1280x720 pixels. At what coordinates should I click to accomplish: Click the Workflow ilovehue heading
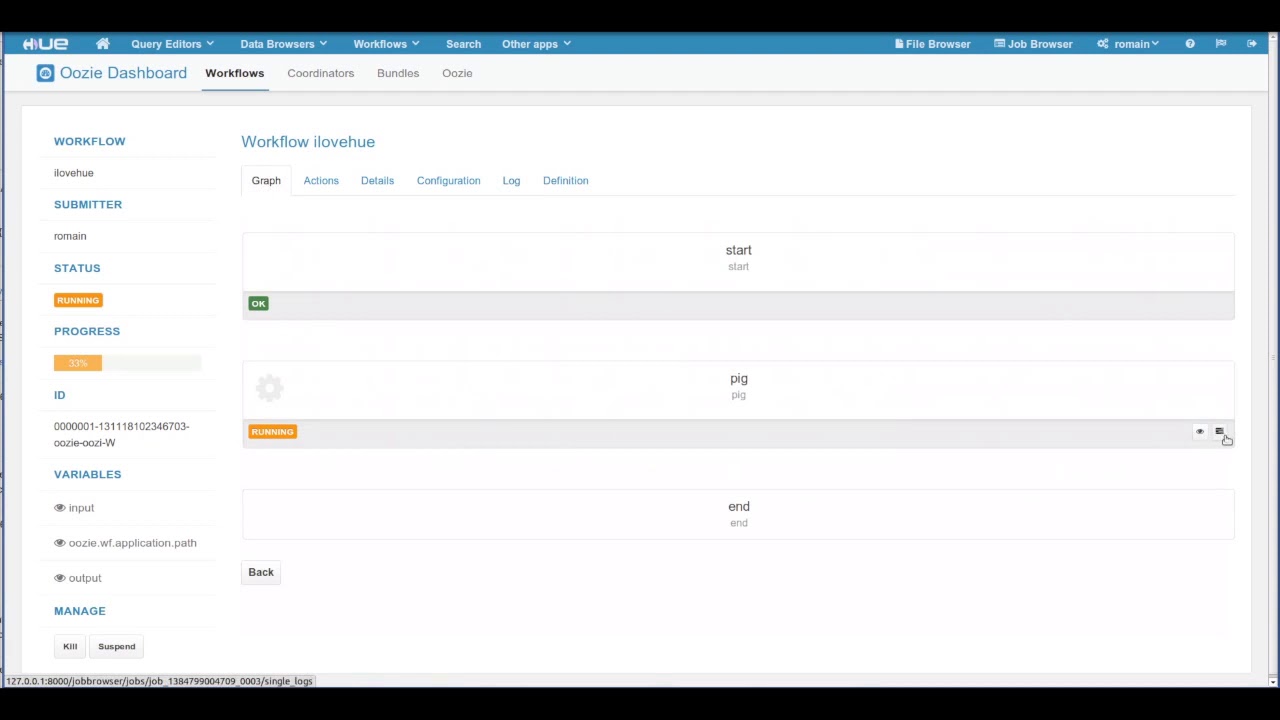coord(308,142)
